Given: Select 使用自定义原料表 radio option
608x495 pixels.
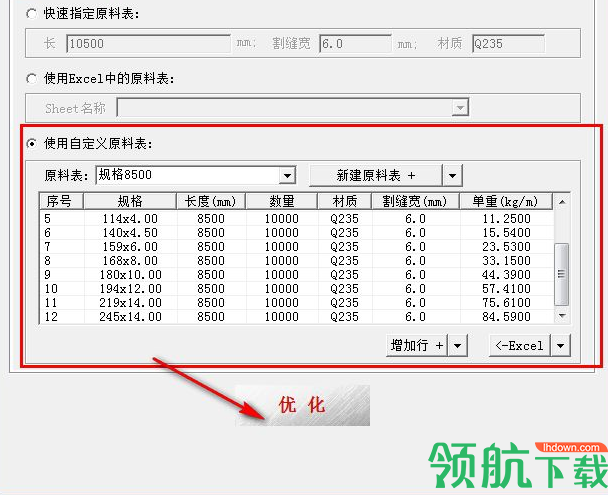Looking at the screenshot, I should click(x=31, y=144).
